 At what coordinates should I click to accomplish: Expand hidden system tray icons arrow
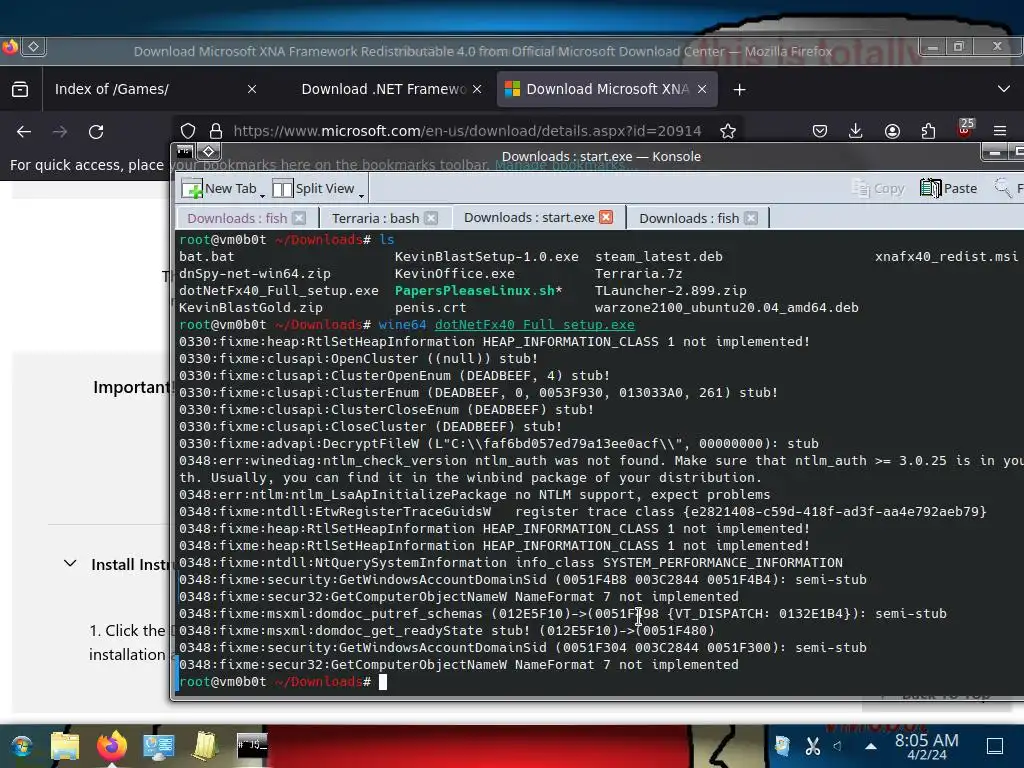pyautogui.click(x=871, y=746)
